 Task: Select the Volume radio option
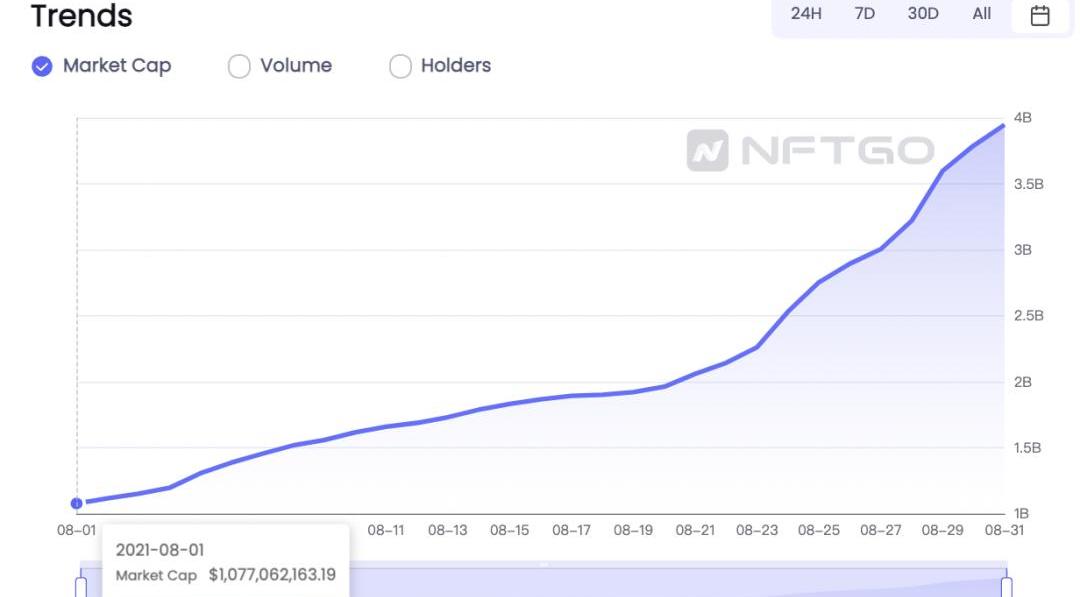click(x=239, y=66)
